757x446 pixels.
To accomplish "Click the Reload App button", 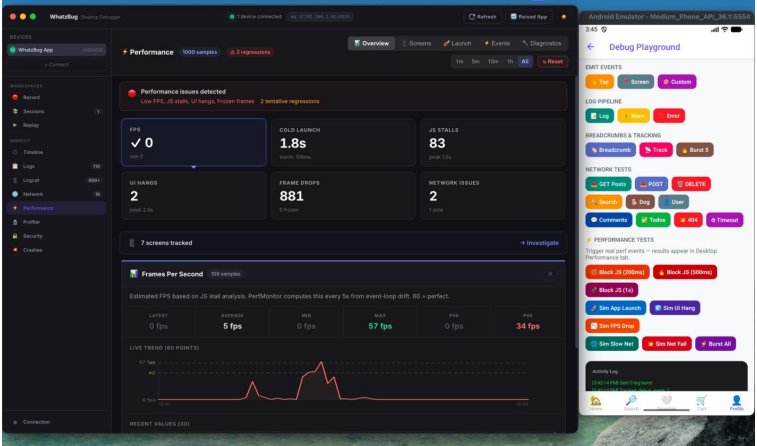I will tap(529, 17).
